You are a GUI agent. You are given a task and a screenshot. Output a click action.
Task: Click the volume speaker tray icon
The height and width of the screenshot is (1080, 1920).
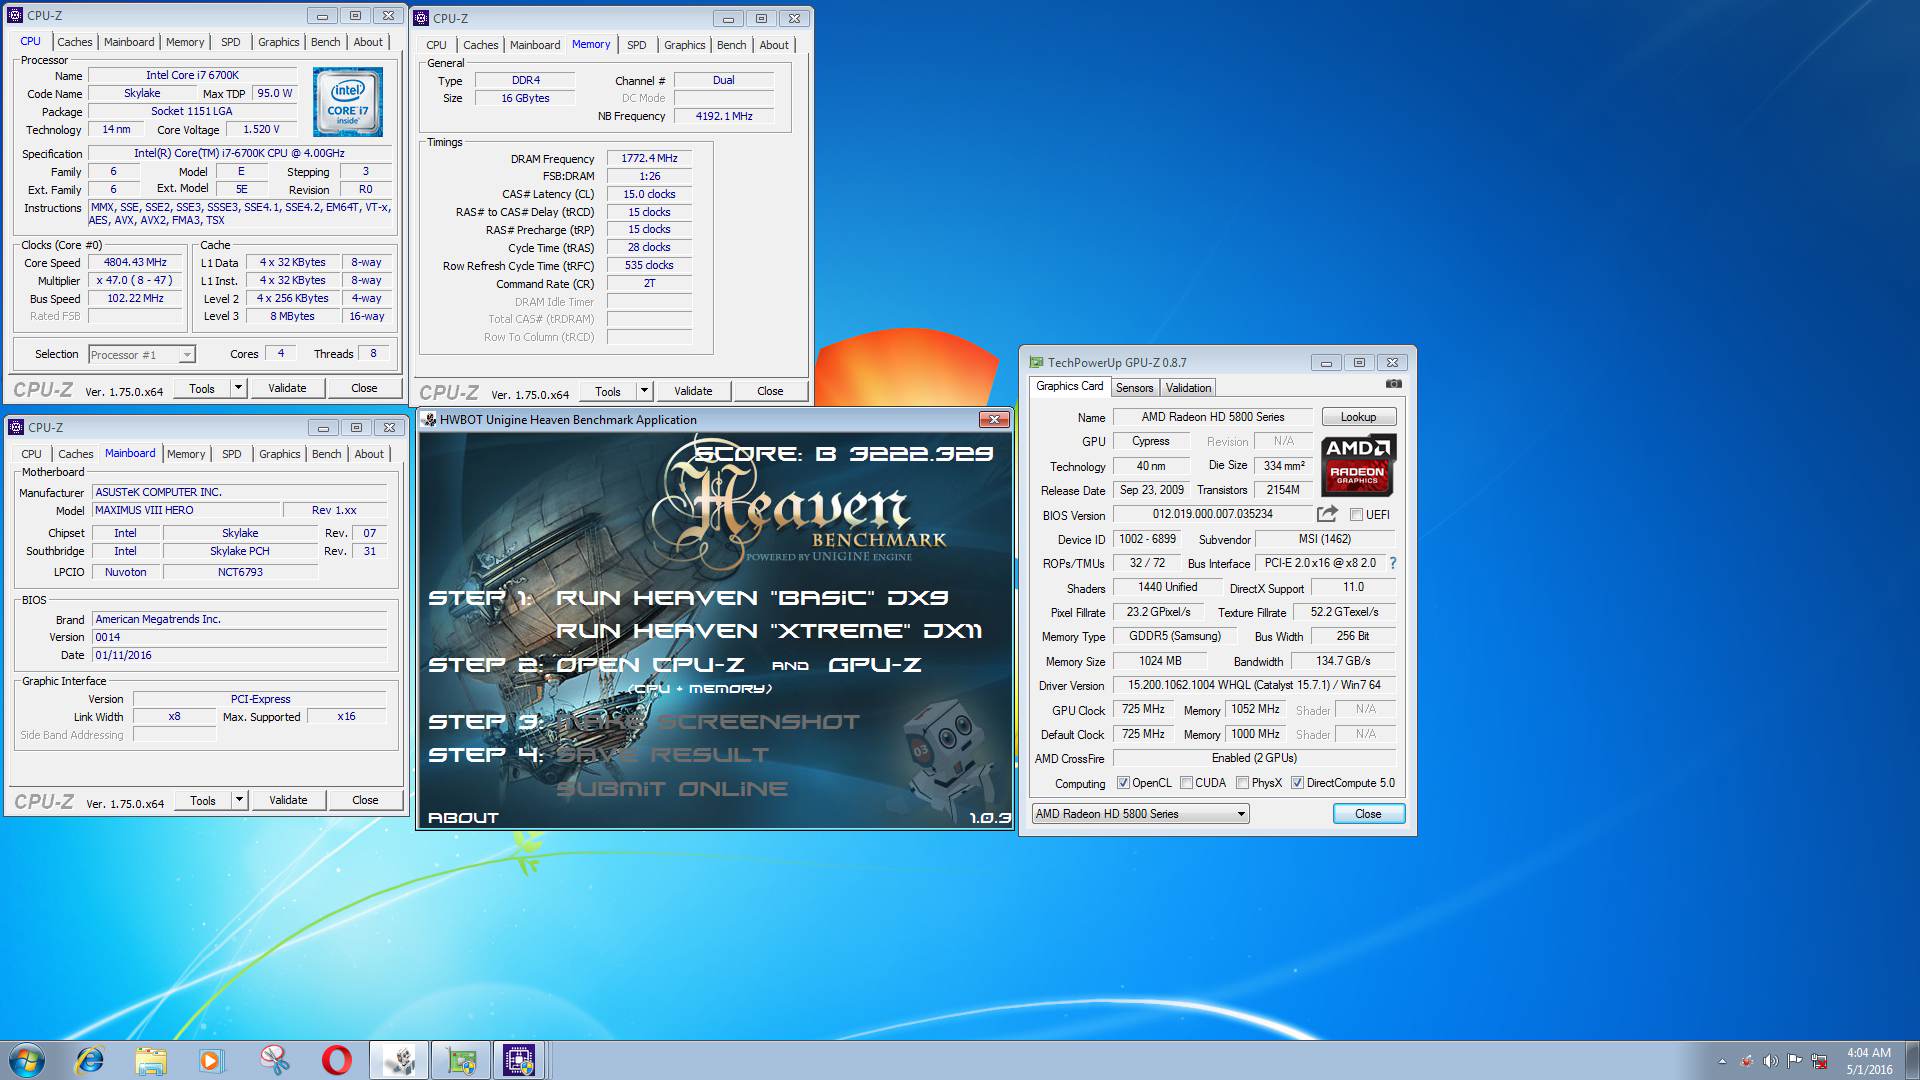1770,1061
